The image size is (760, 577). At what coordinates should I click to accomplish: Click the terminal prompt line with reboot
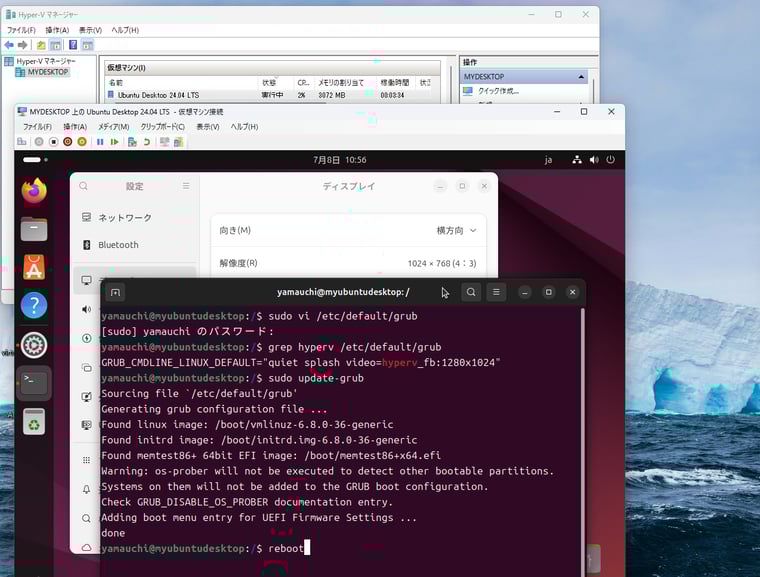[206, 548]
